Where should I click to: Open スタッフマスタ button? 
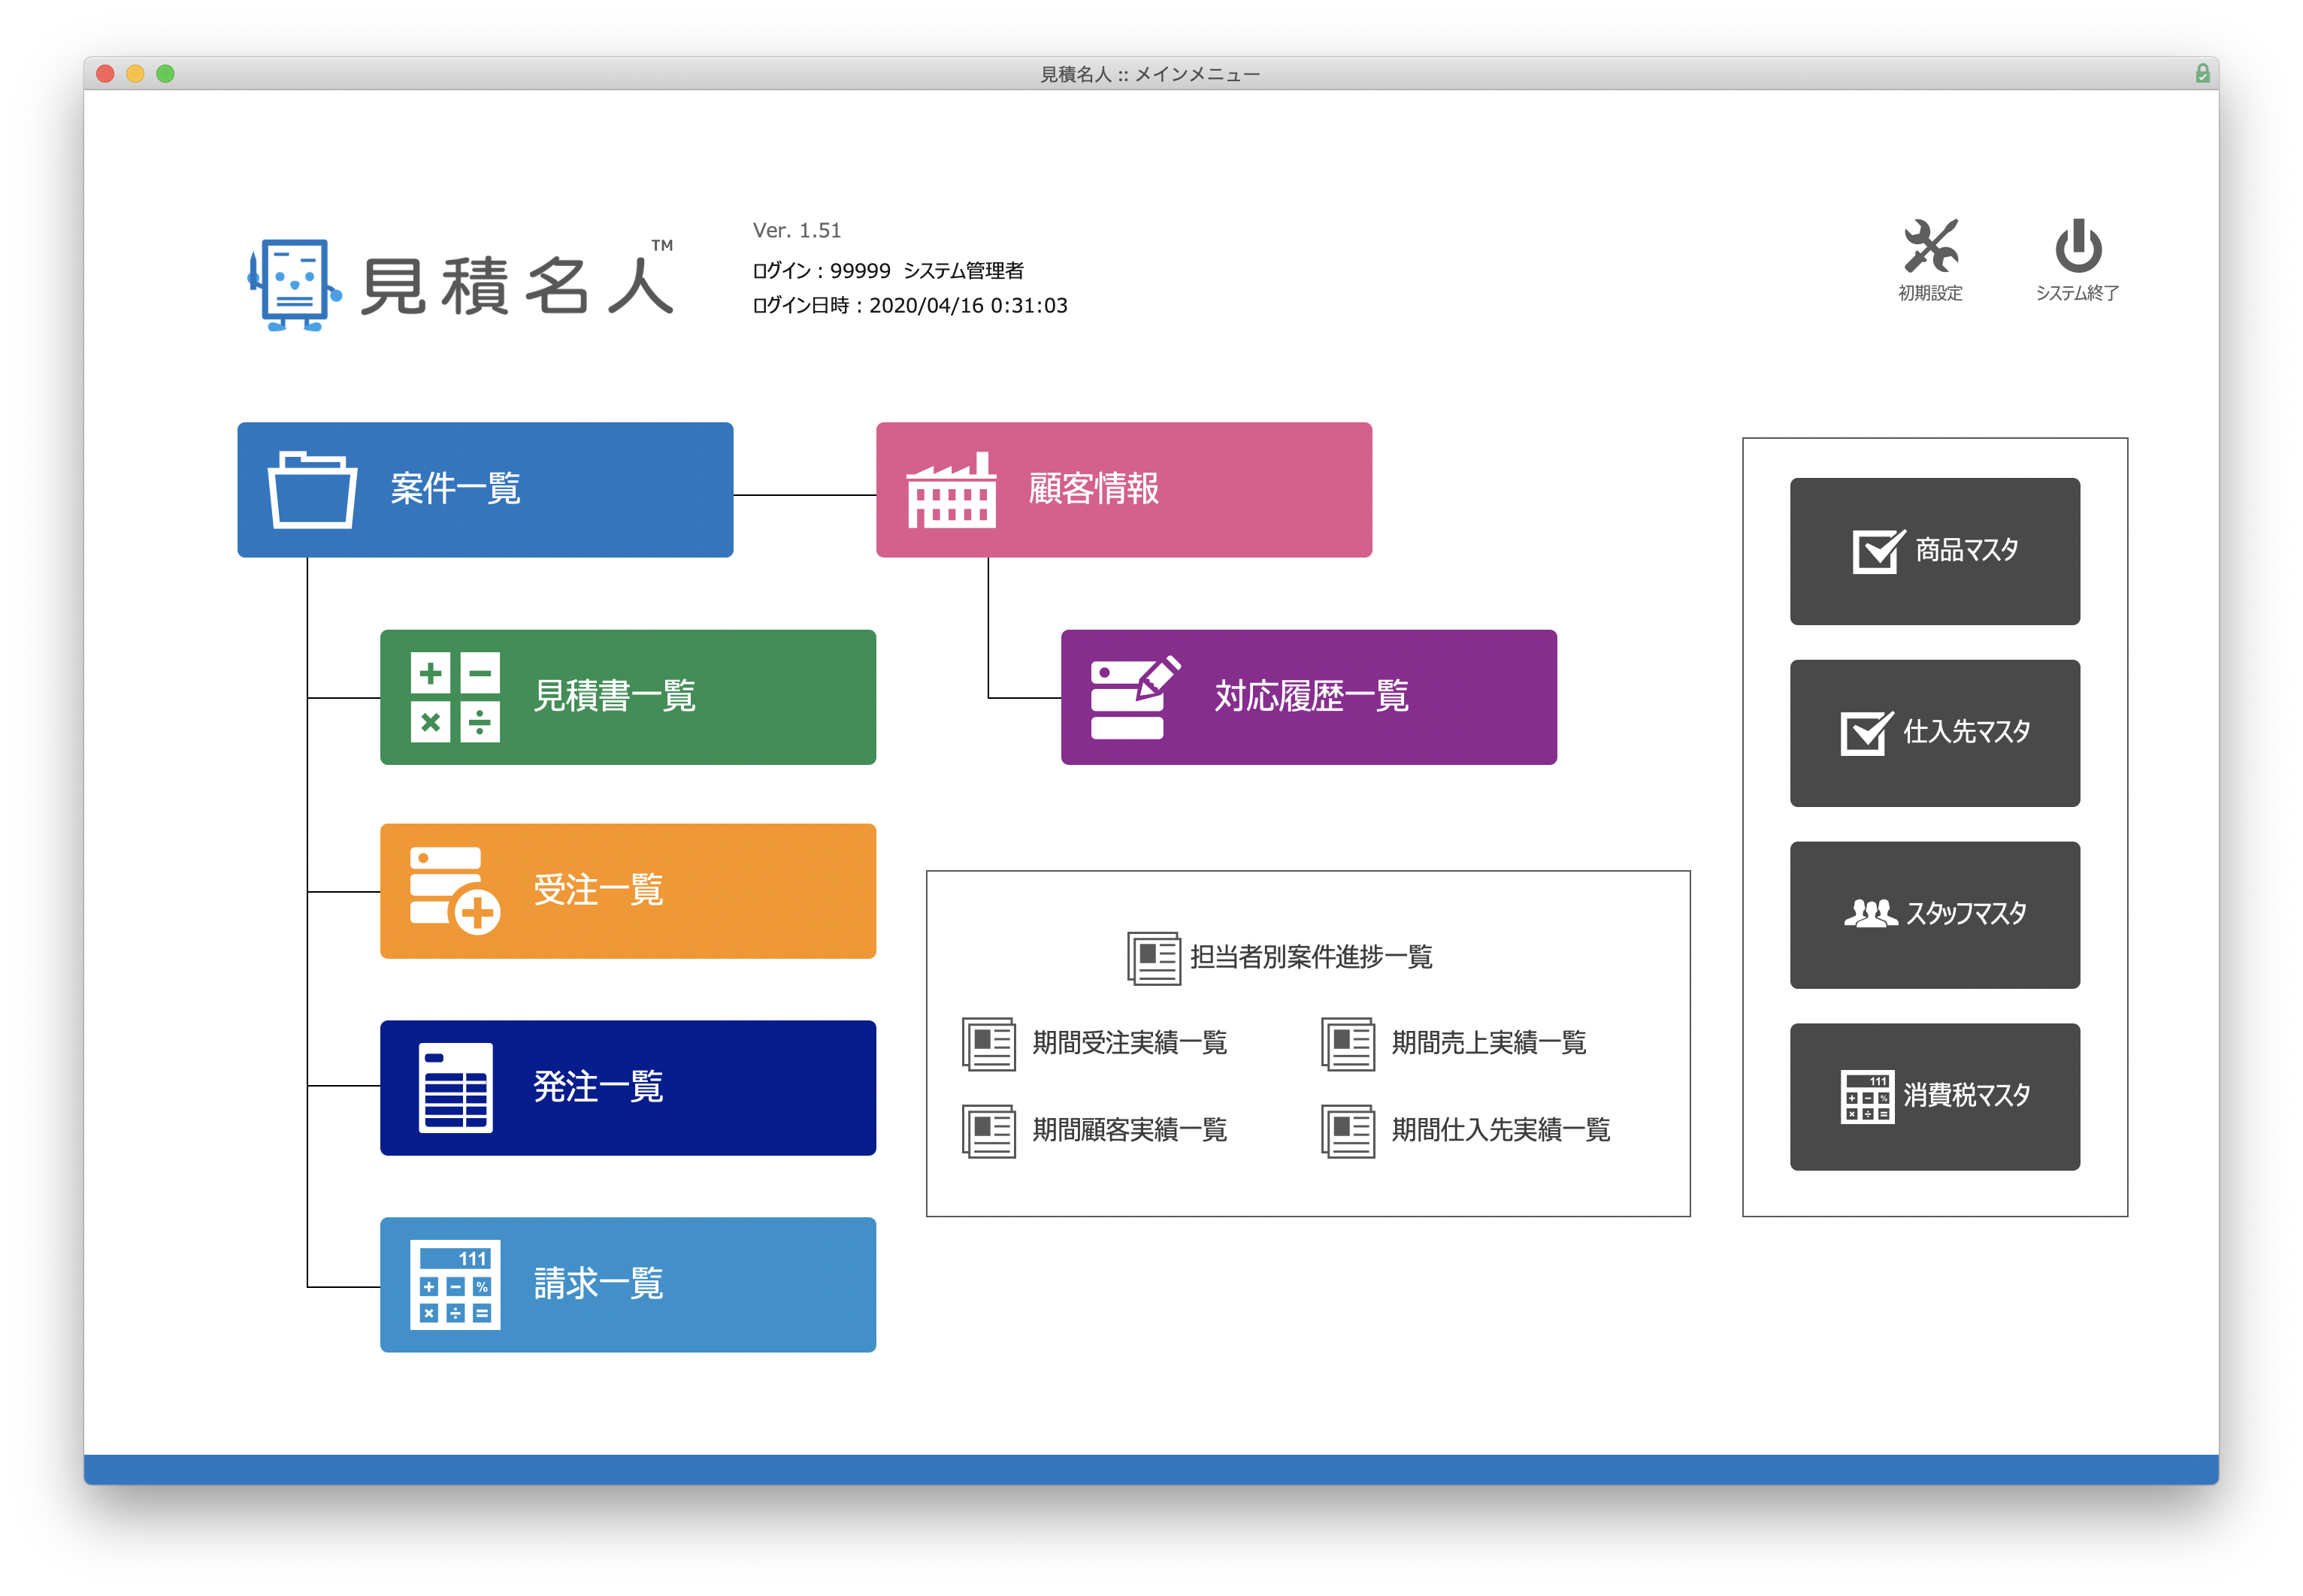click(1935, 915)
